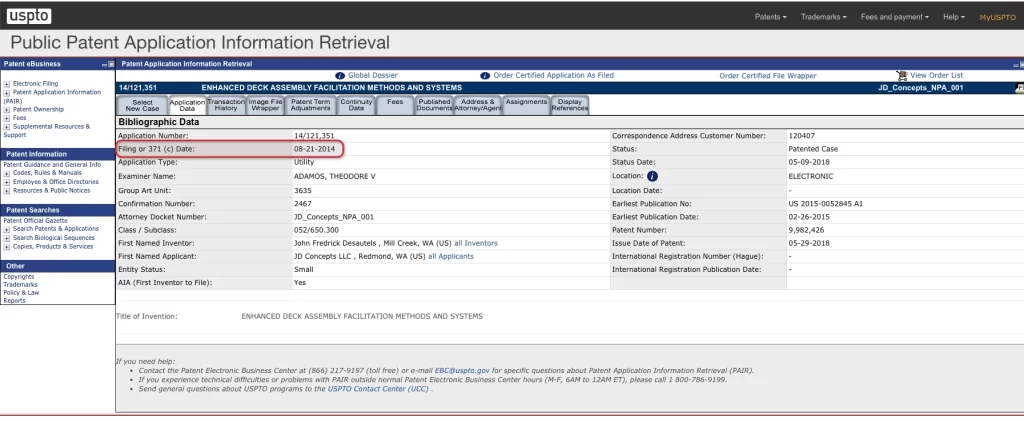This screenshot has width=1024, height=421.
Task: Click the Global Dossier link
Action: 372,76
